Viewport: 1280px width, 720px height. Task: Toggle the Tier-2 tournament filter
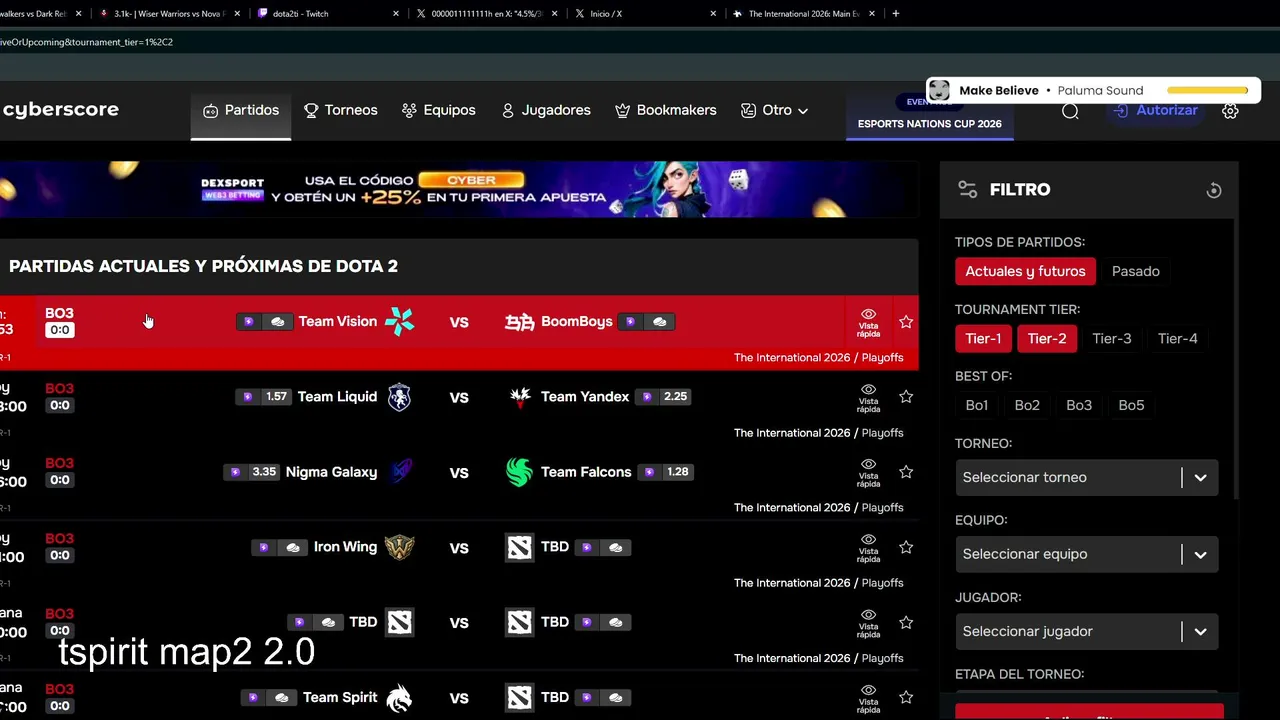click(1047, 339)
